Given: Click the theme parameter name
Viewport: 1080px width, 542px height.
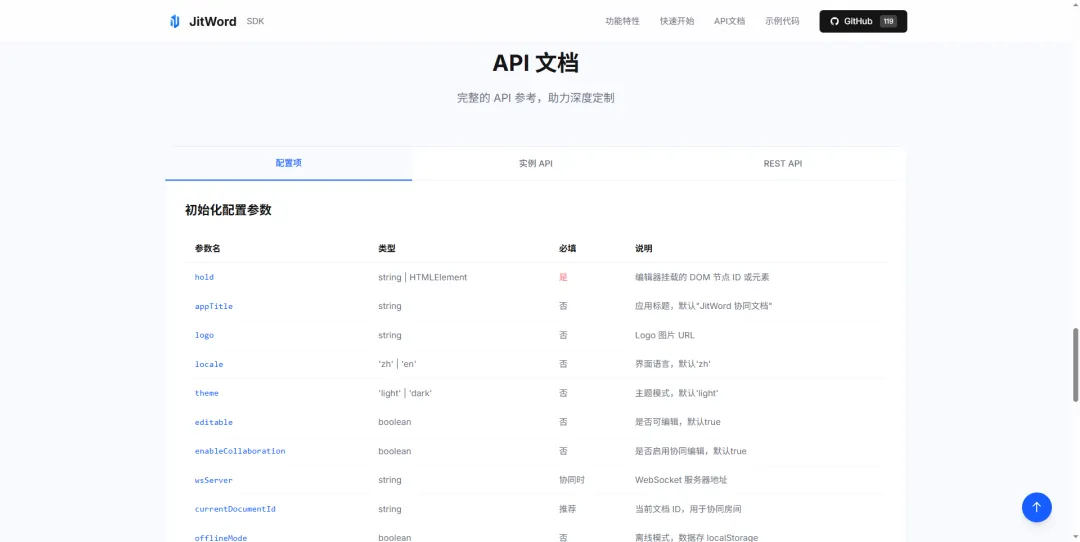Looking at the screenshot, I should (x=207, y=393).
